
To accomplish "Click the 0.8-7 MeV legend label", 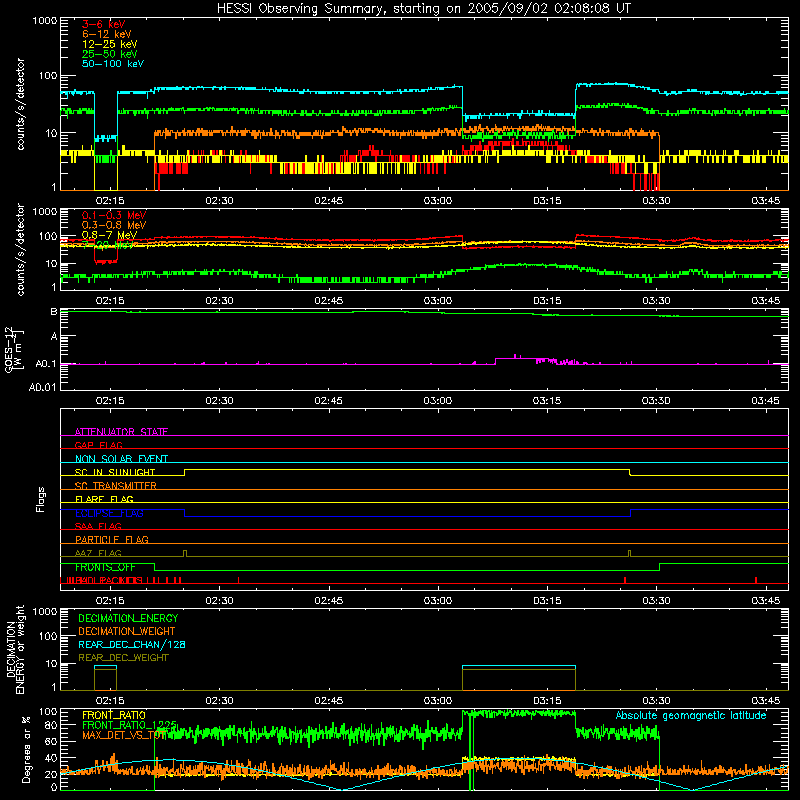I will pyautogui.click(x=109, y=235).
